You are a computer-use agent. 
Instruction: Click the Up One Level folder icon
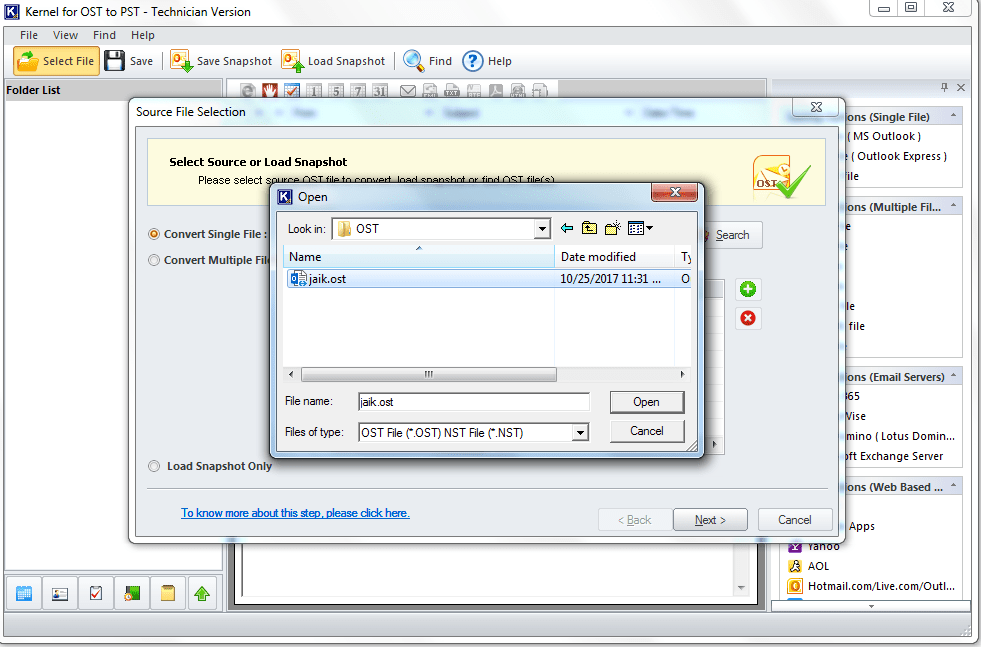[589, 228]
